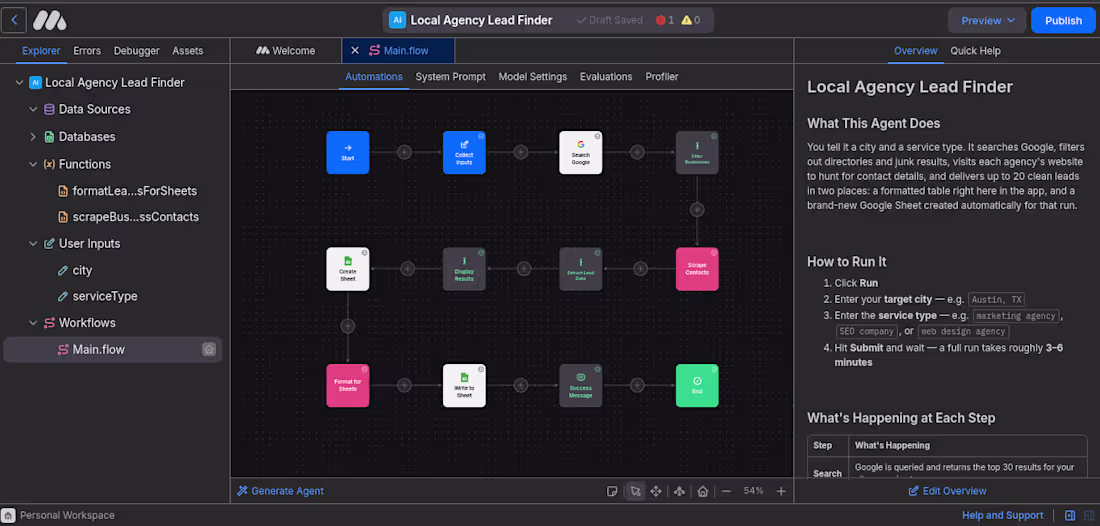Activate the pointer select tool
This screenshot has height=526, width=1100.
coord(635,491)
